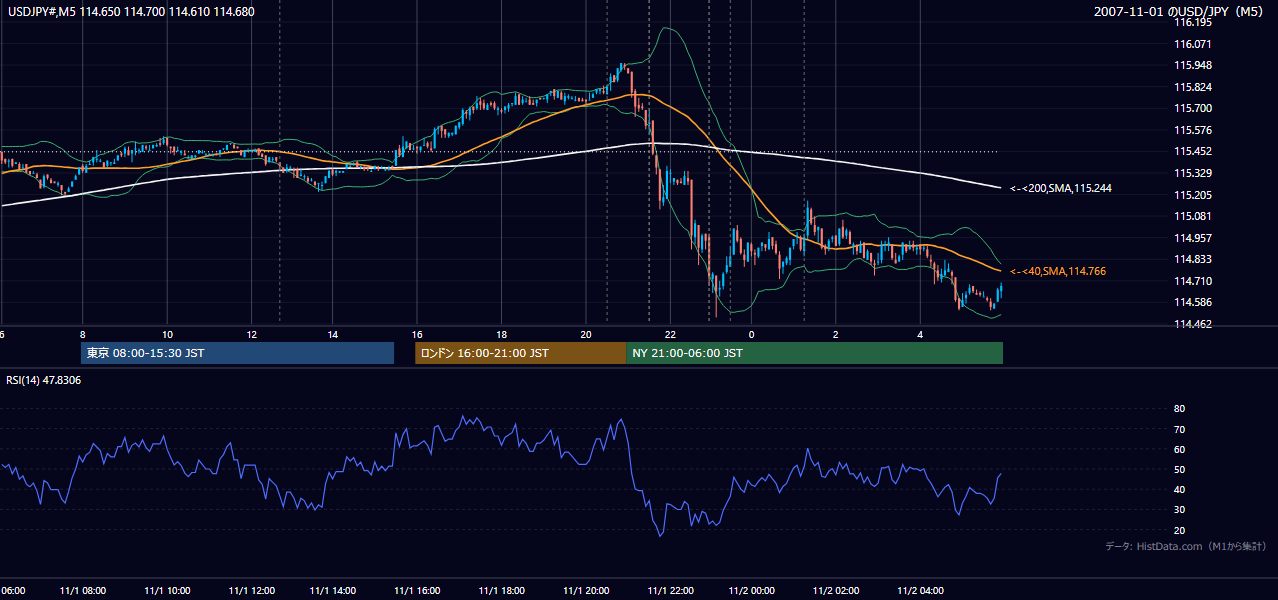This screenshot has width=1278, height=600.
Task: Click the 11/1 20:00 bottom time label
Action: 585,591
